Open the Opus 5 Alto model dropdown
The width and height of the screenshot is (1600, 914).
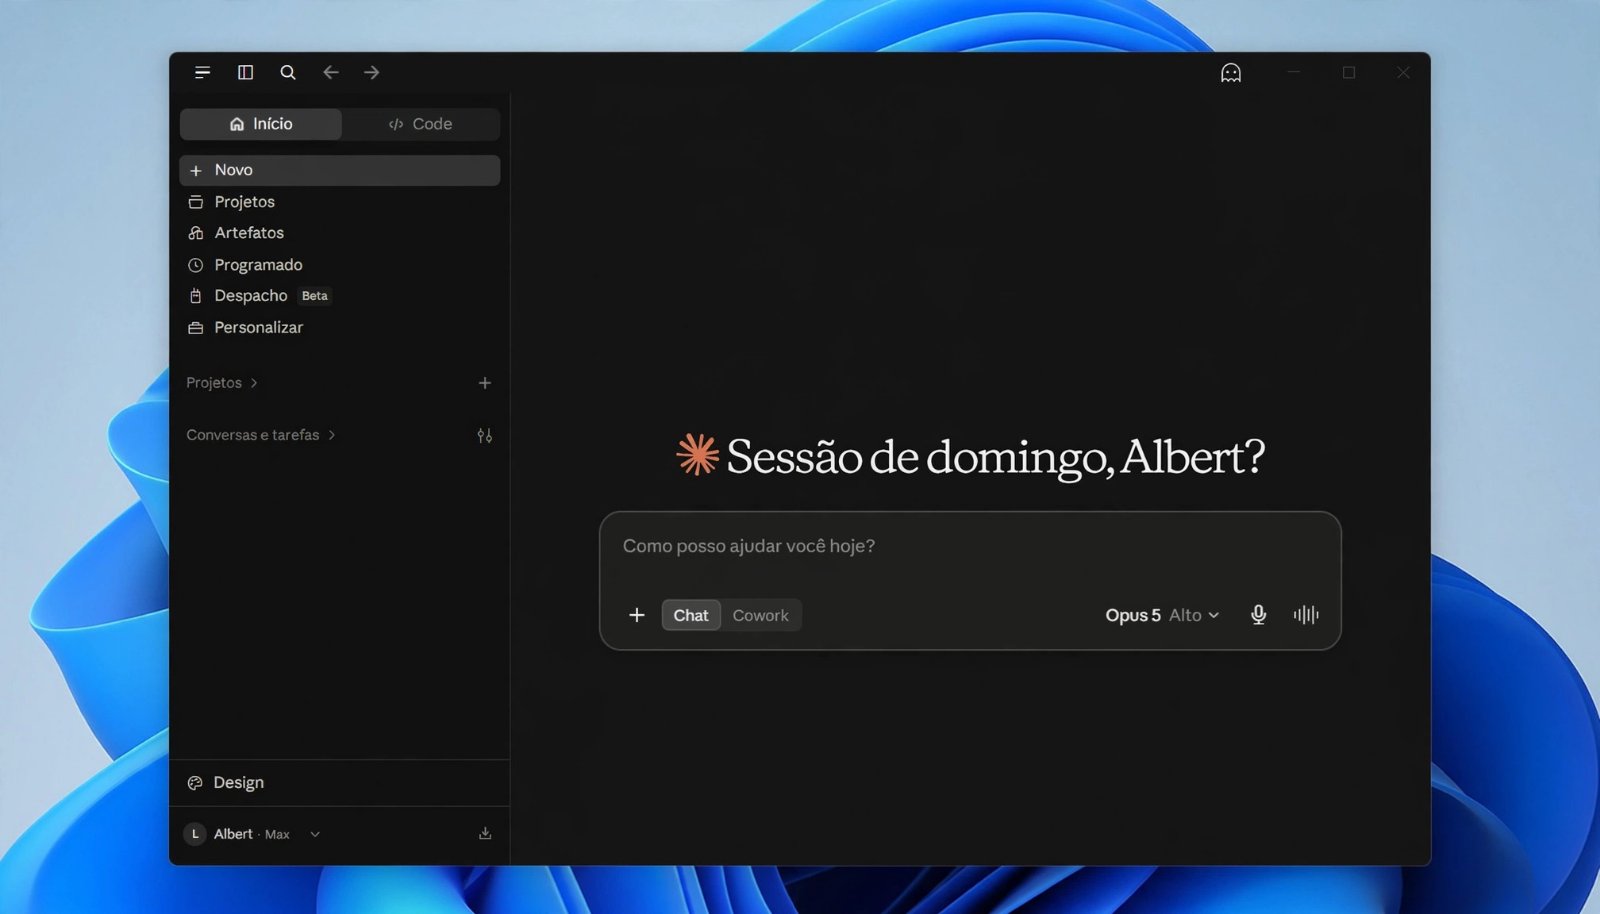coord(1162,615)
